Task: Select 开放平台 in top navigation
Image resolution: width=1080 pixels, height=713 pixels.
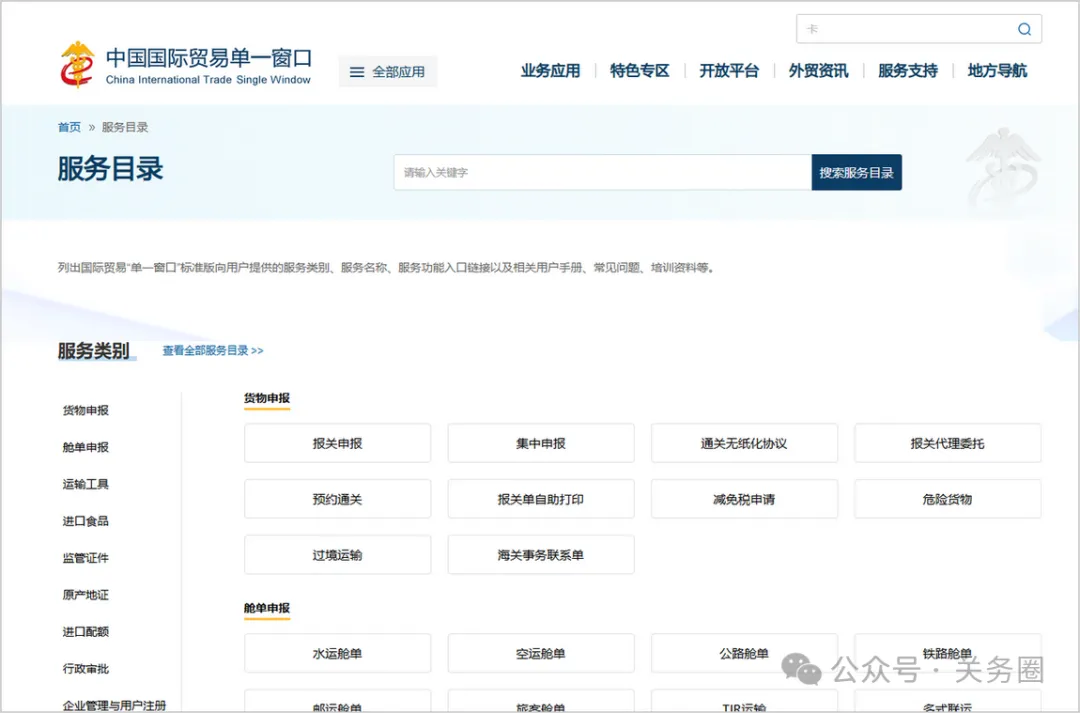Action: tap(728, 71)
